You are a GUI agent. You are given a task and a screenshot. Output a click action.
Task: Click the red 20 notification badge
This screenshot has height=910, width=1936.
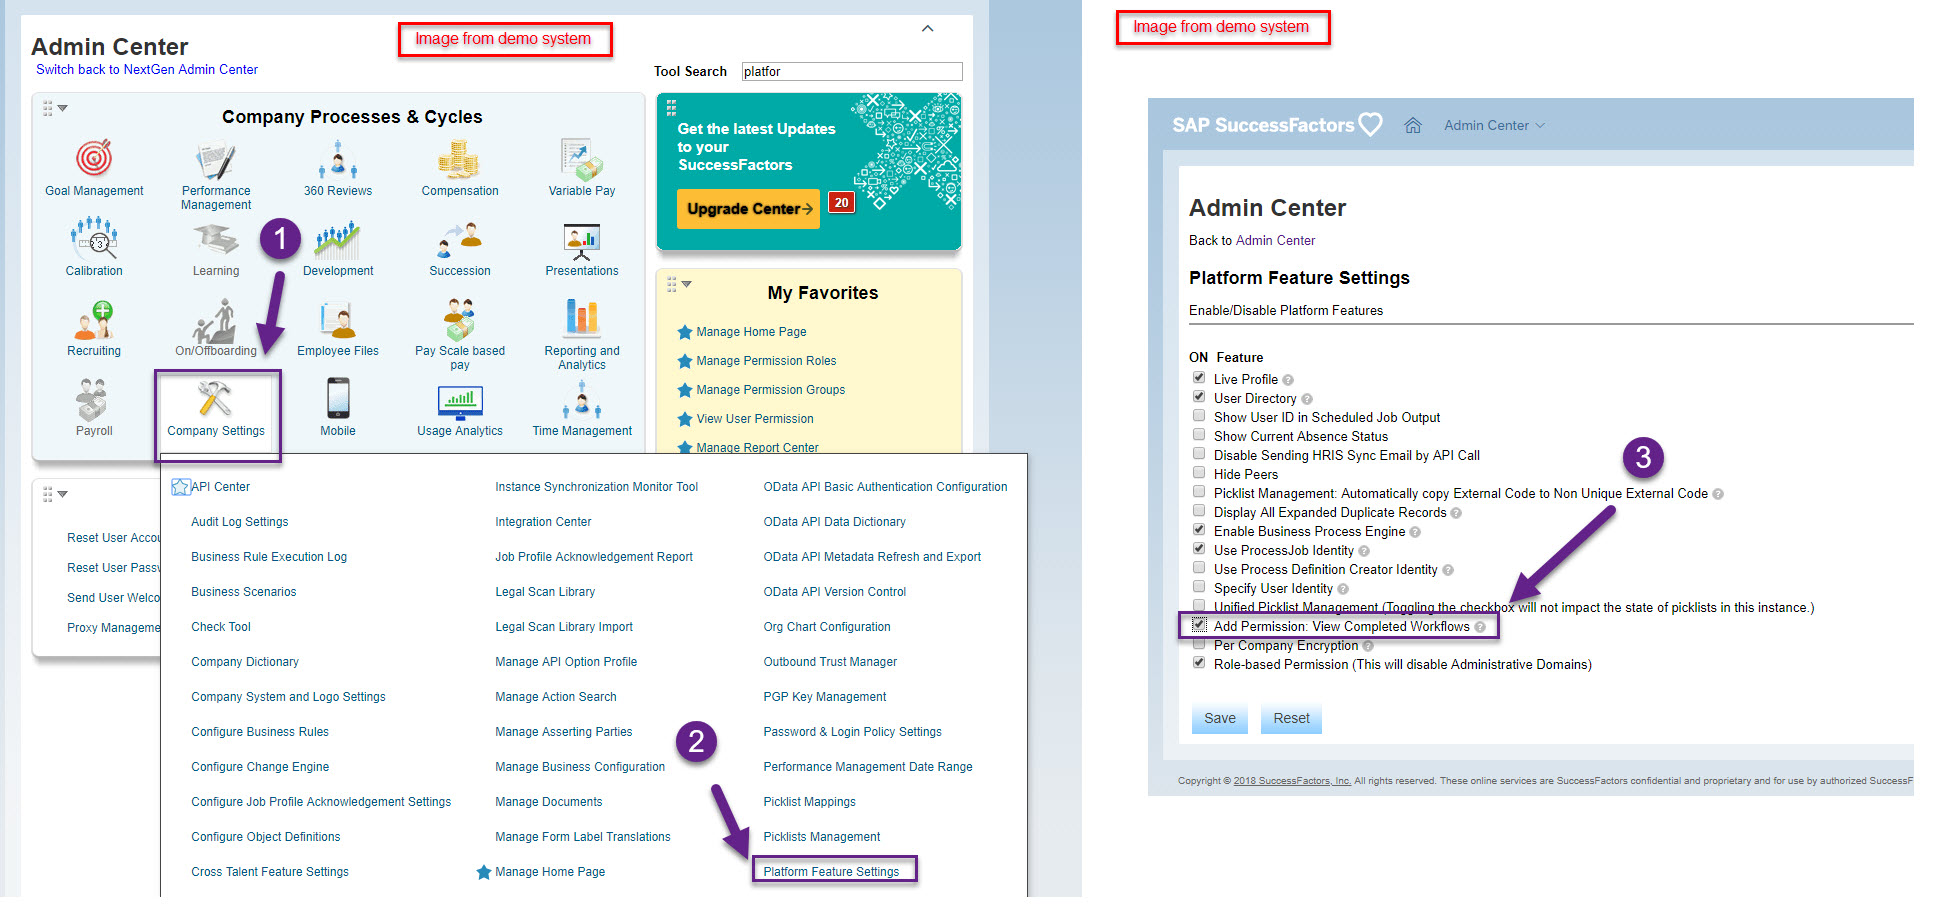841,203
